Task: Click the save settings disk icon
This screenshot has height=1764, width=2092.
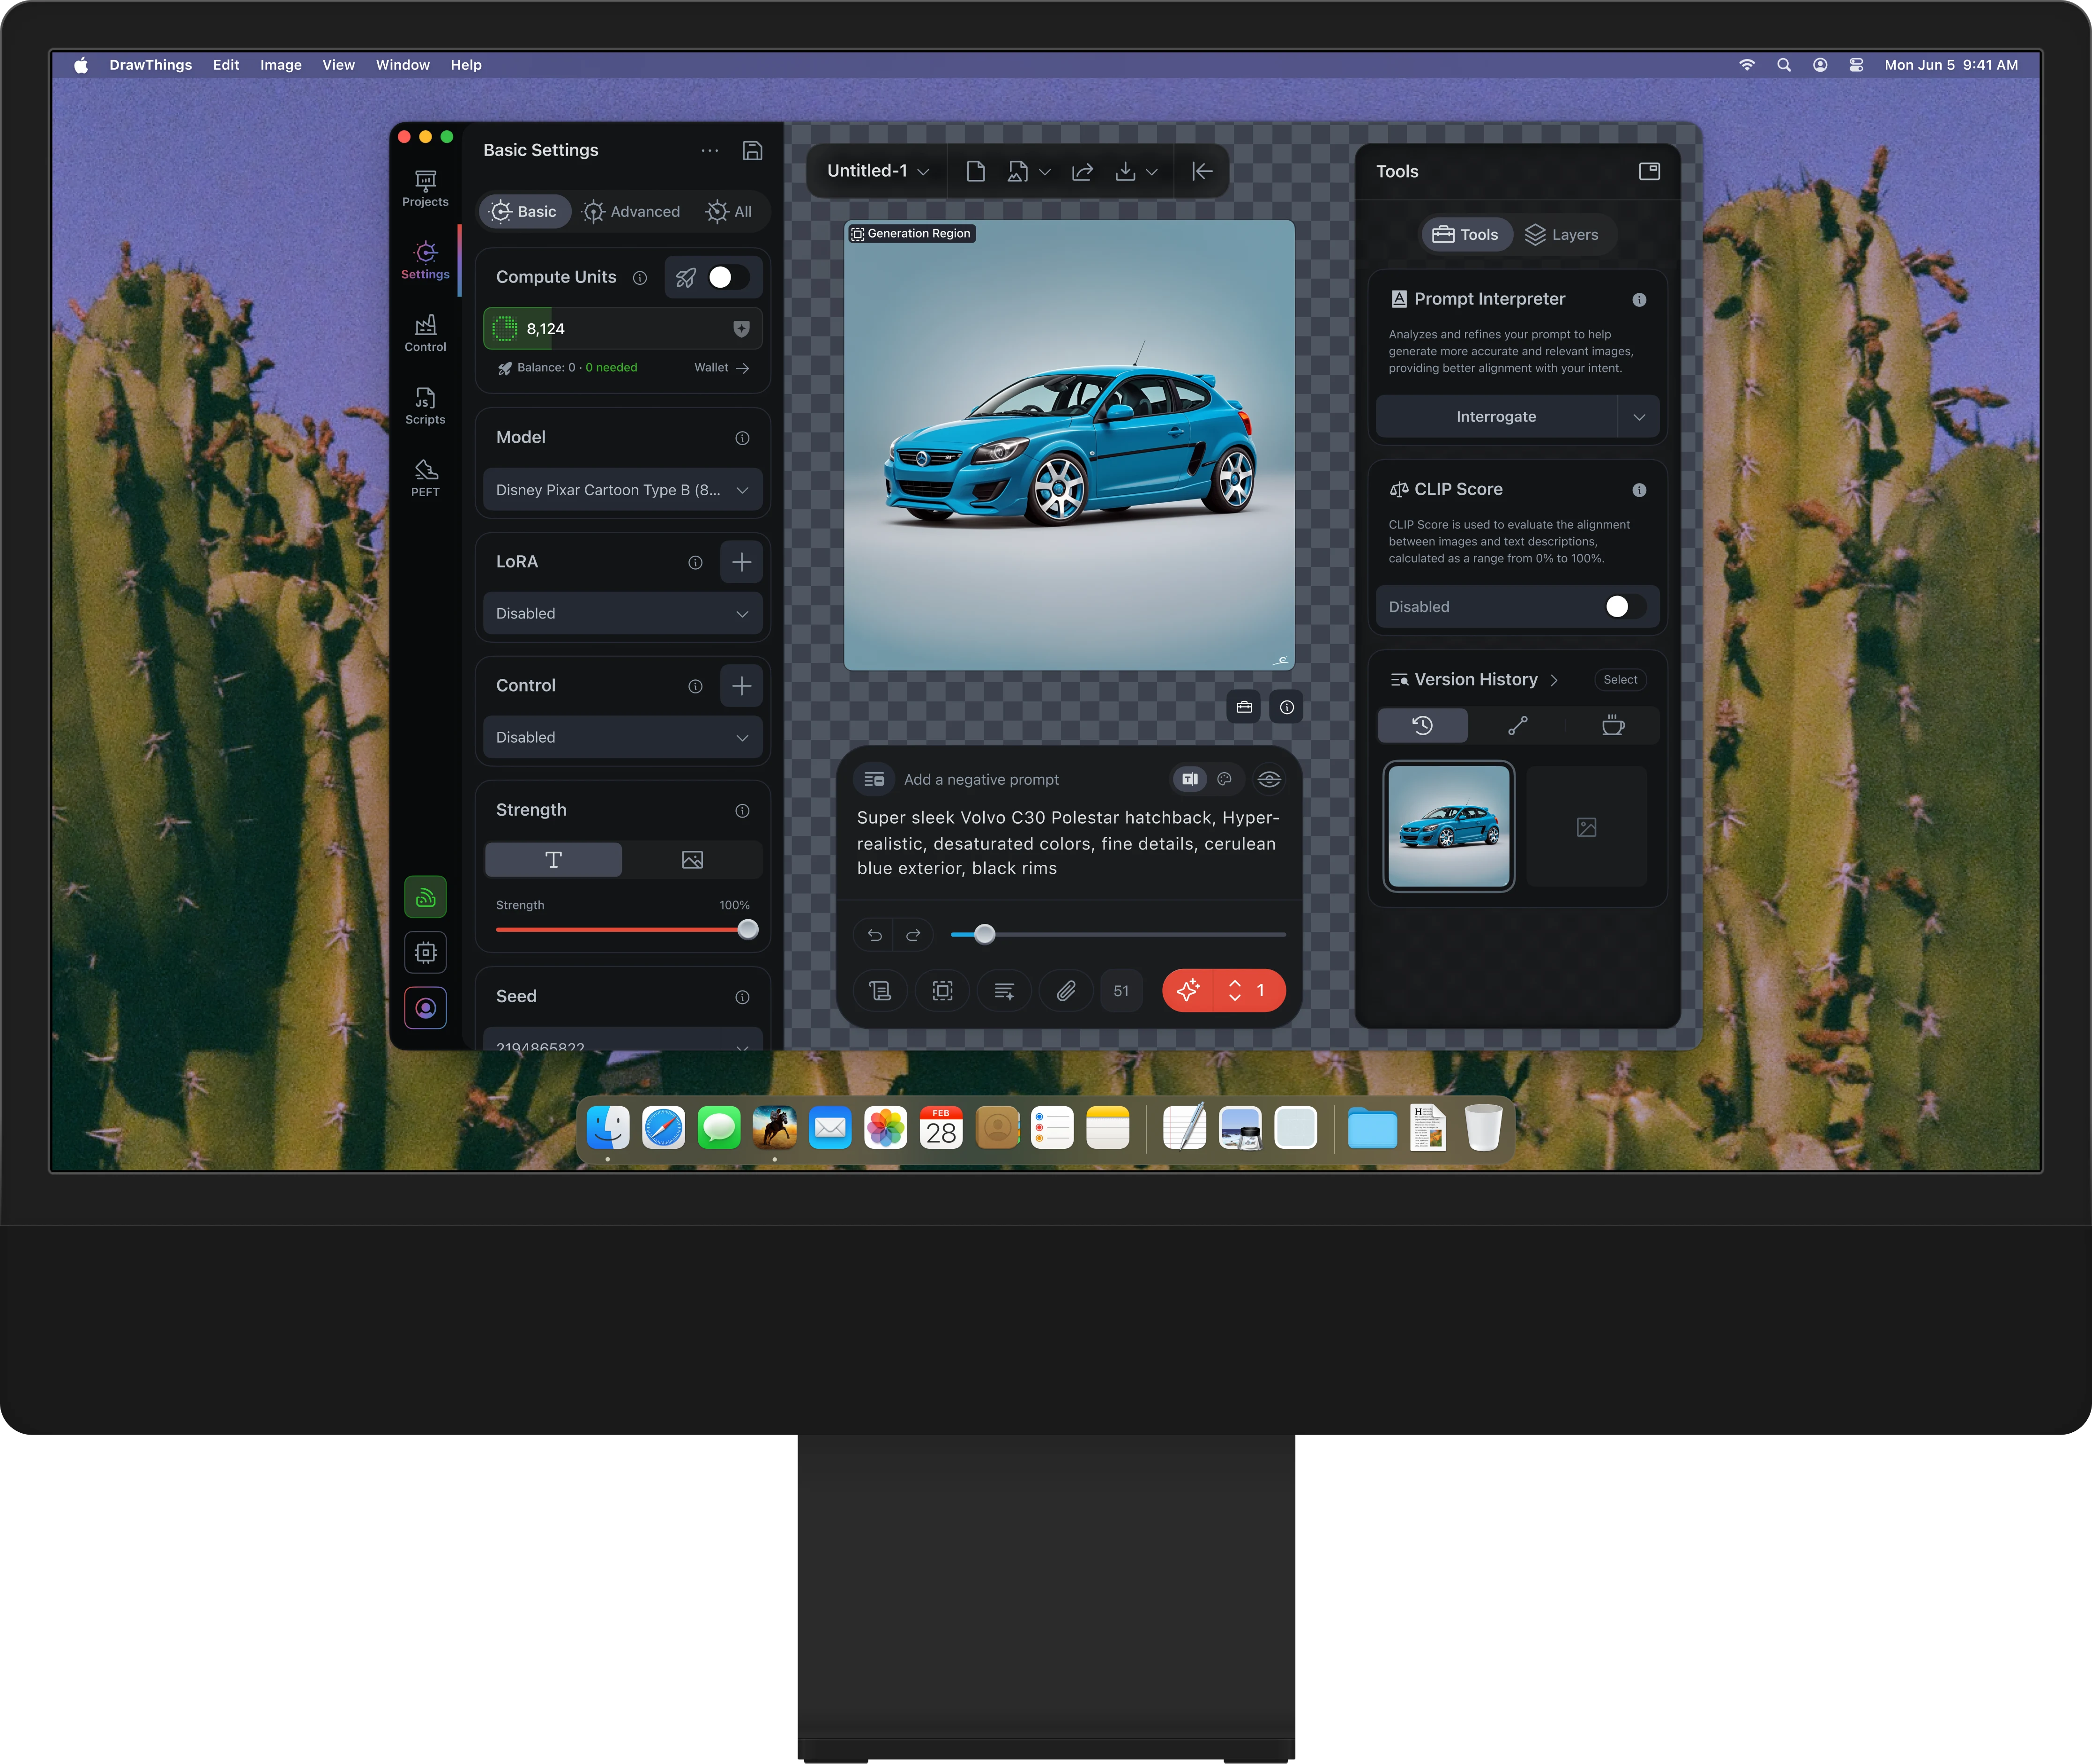Action: pos(752,150)
